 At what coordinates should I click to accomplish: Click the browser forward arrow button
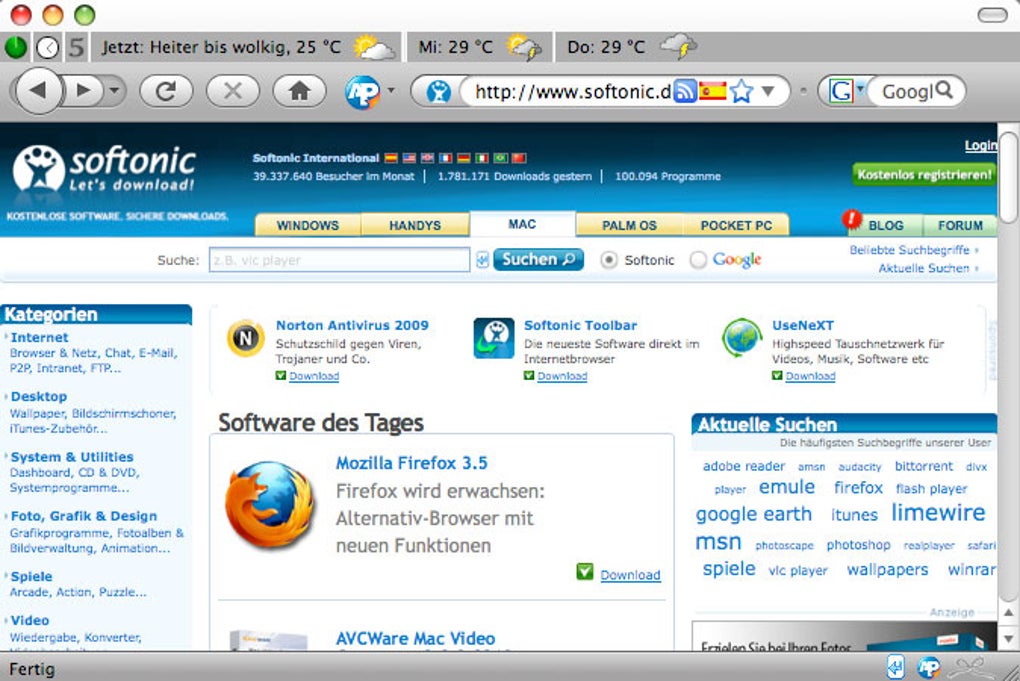coord(83,90)
